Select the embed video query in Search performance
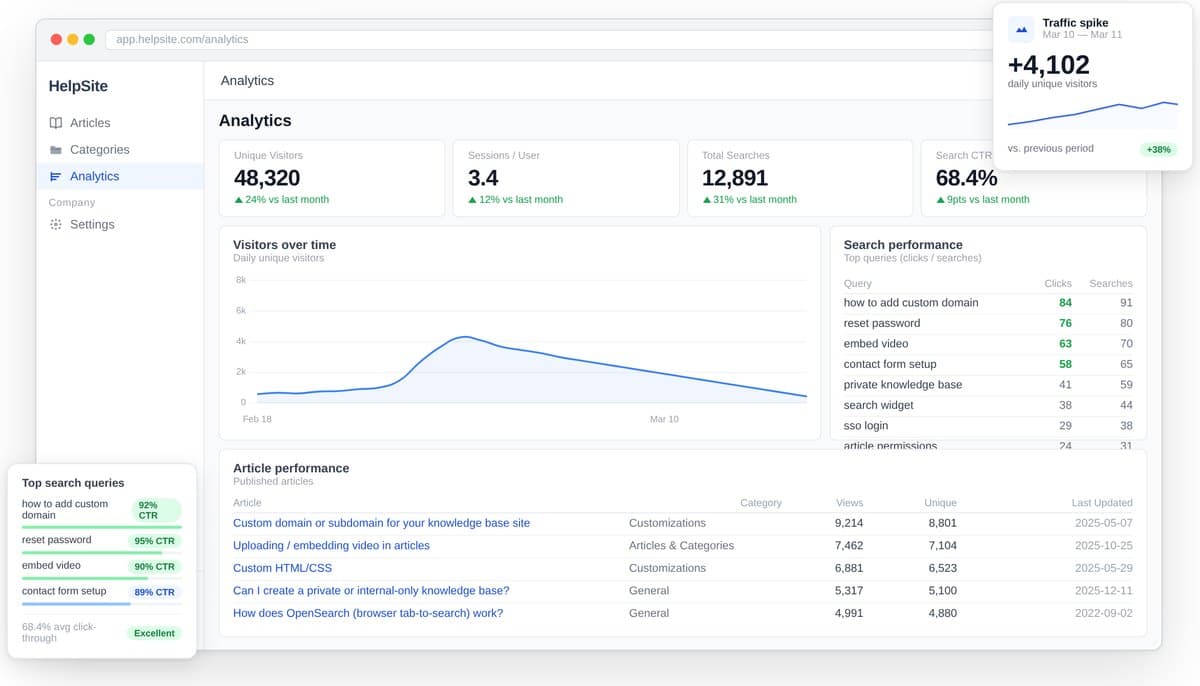 (988, 343)
